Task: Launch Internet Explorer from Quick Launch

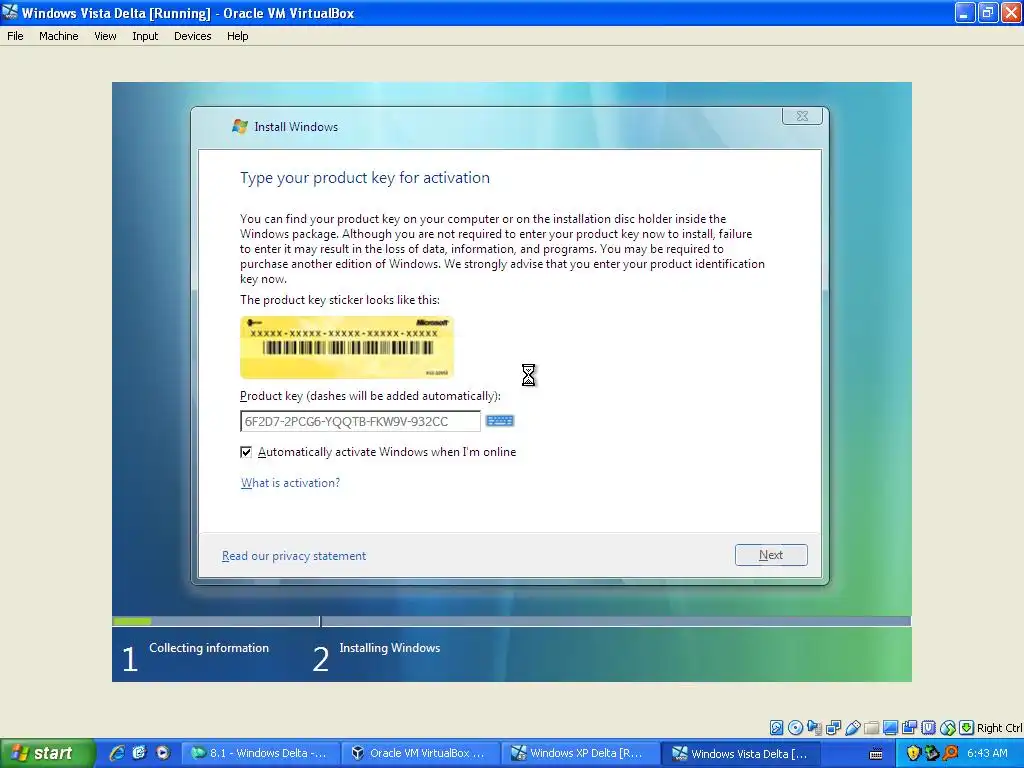Action: pyautogui.click(x=117, y=753)
